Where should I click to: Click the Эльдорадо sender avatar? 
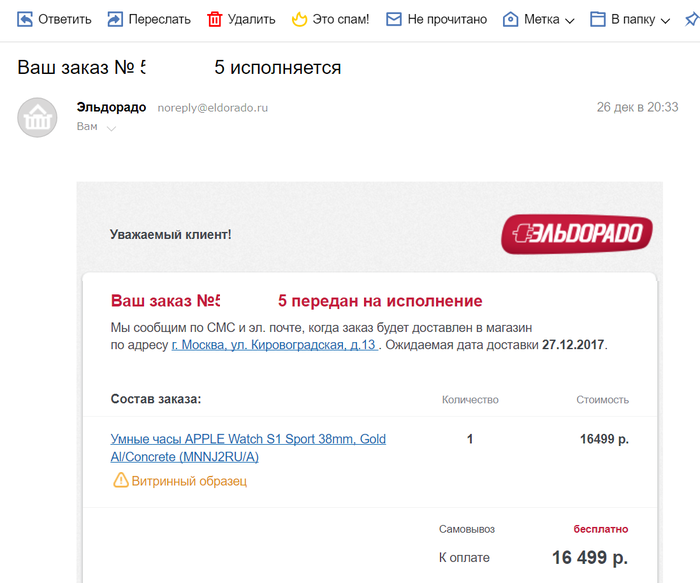(x=37, y=117)
